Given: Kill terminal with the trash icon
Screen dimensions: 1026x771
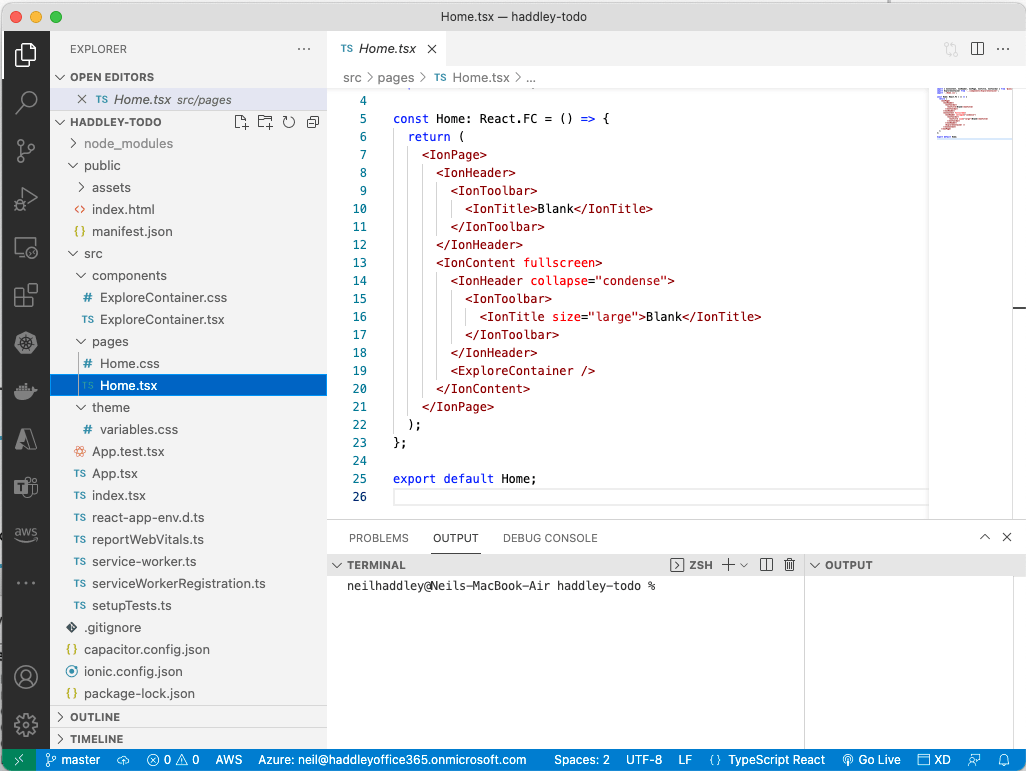Looking at the screenshot, I should click(789, 565).
